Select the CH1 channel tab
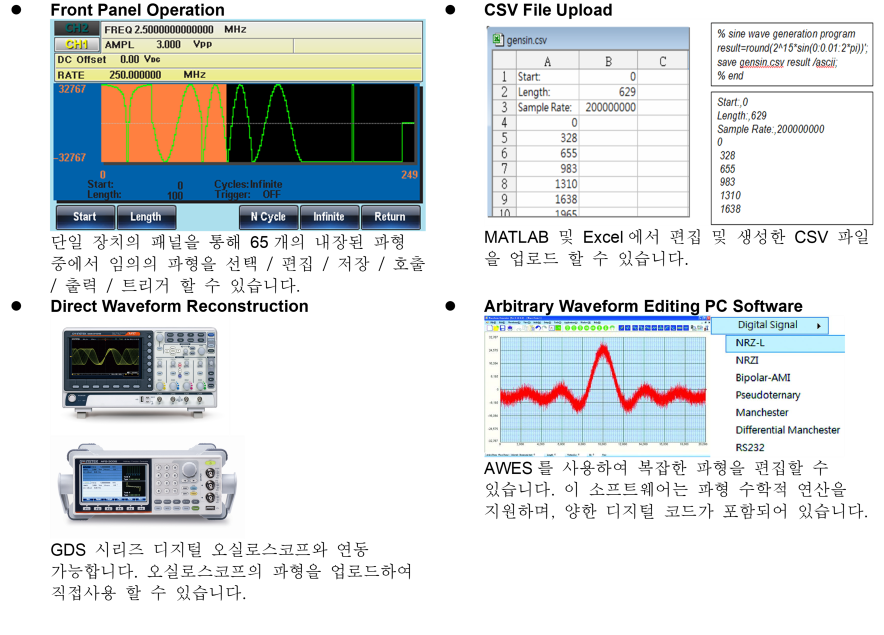This screenshot has height=635, width=884. coord(77,44)
